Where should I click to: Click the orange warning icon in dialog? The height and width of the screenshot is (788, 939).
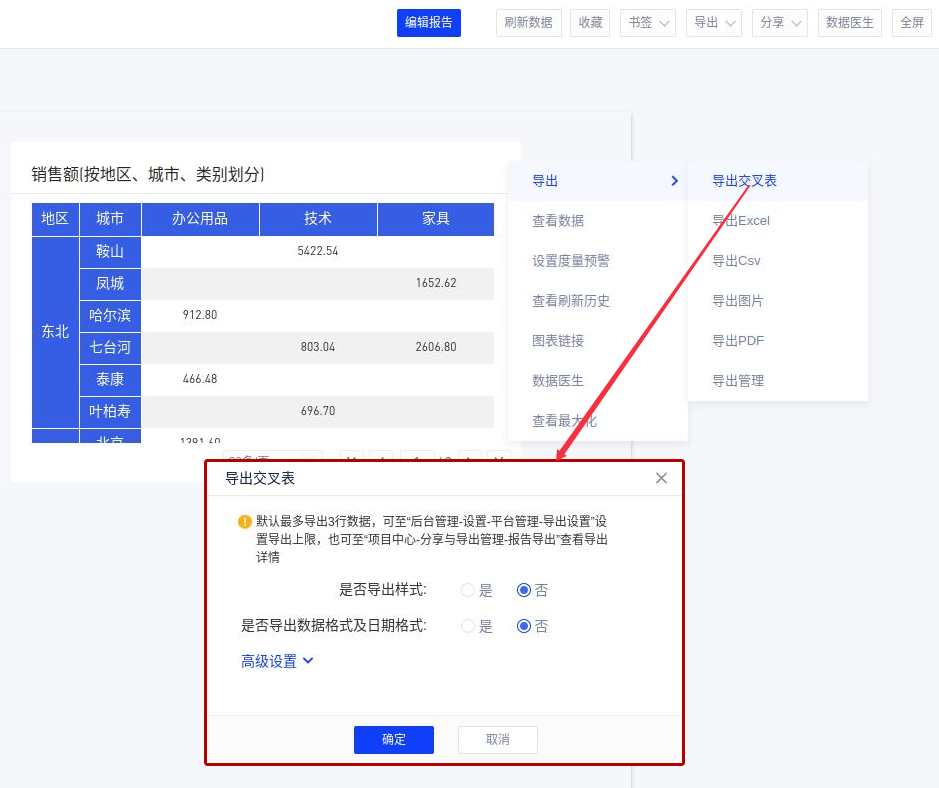point(244,522)
